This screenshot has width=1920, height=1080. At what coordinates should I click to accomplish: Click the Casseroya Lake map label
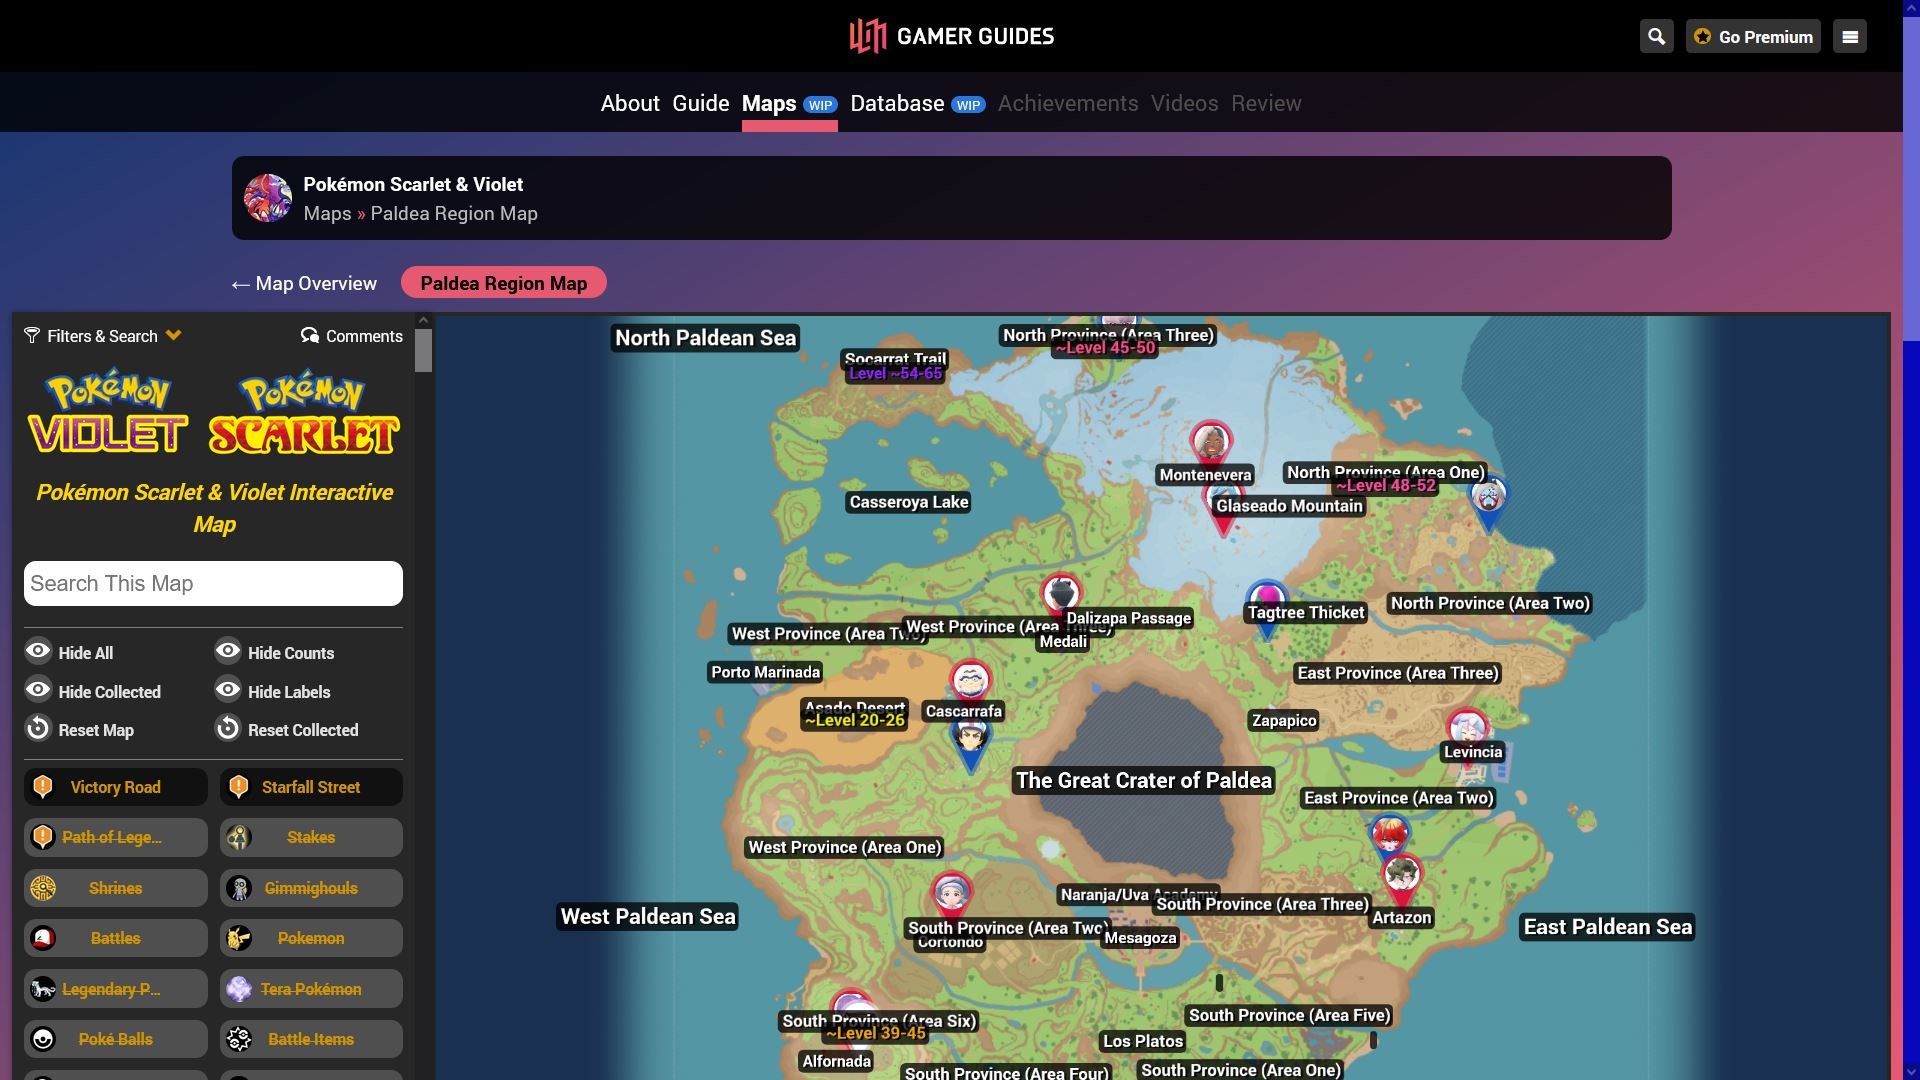pyautogui.click(x=909, y=502)
